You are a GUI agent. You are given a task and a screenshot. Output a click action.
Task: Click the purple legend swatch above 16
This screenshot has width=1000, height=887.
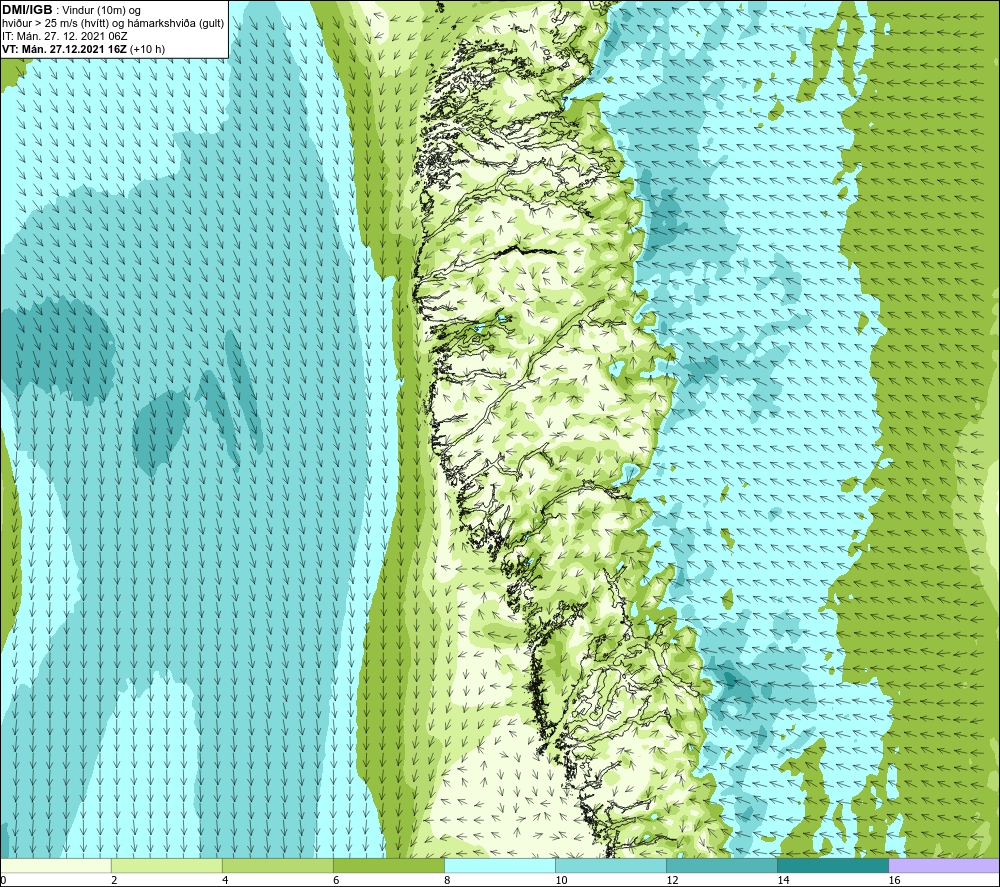[944, 866]
